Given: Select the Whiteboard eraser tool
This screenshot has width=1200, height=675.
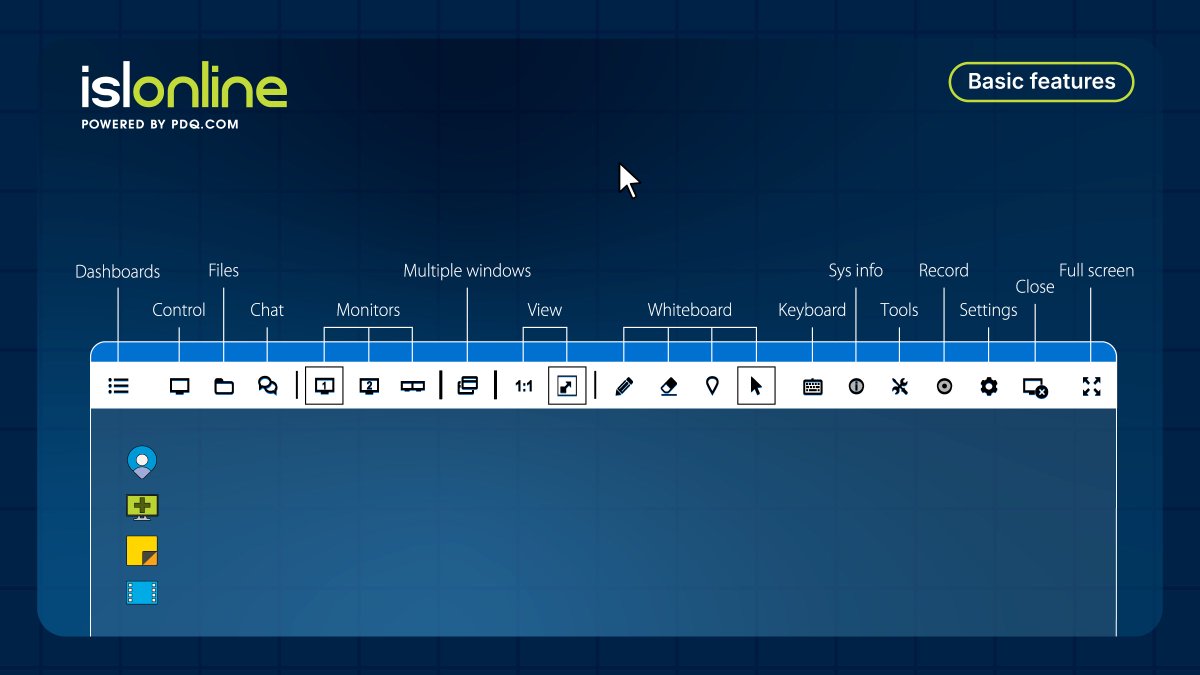Looking at the screenshot, I should click(668, 386).
